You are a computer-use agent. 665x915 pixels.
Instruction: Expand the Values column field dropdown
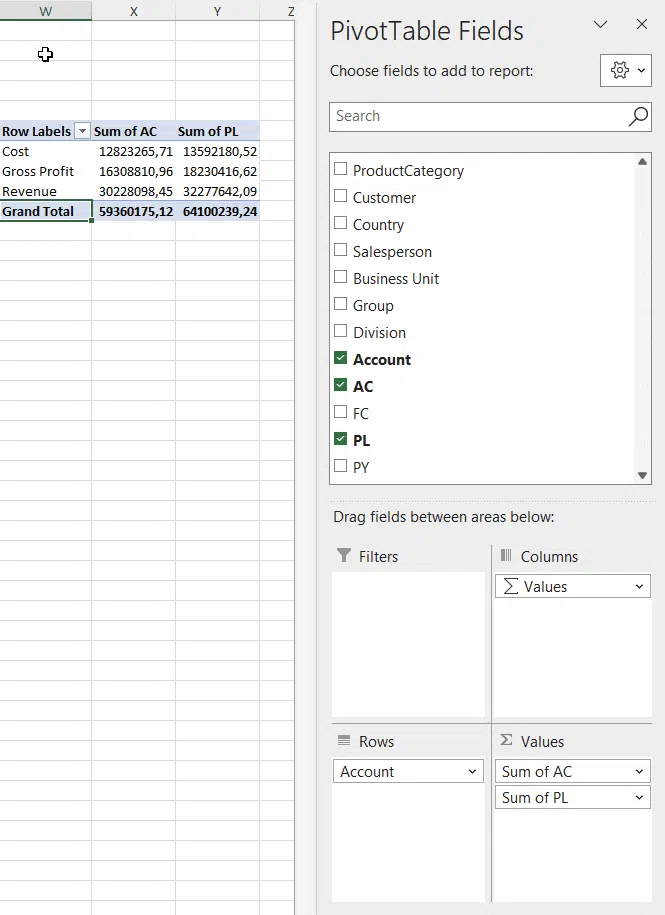coord(639,587)
